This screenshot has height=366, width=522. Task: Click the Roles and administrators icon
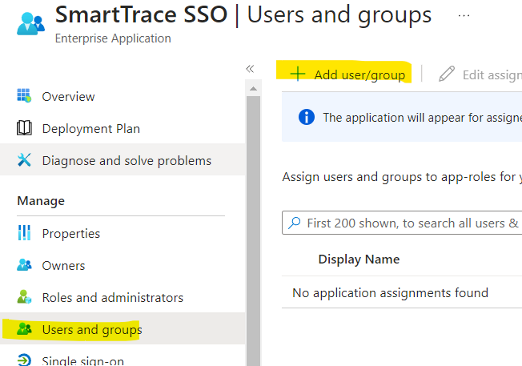(x=24, y=297)
